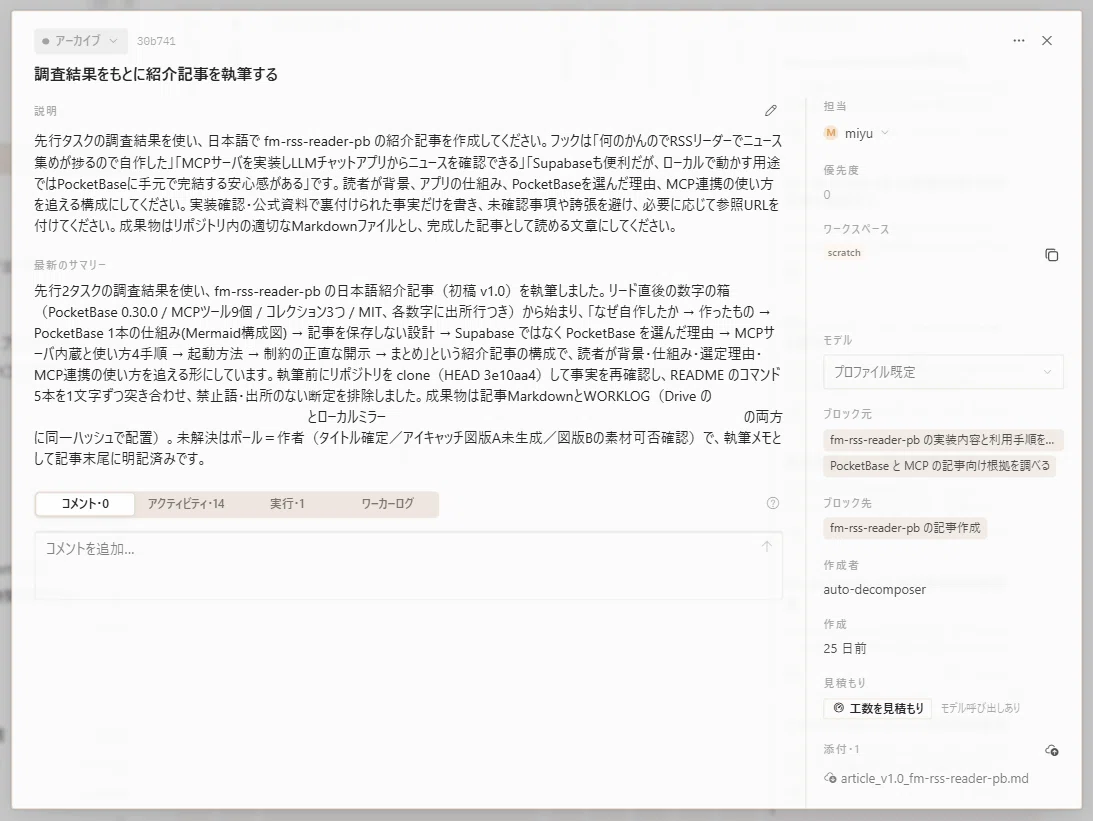This screenshot has height=821, width=1093.
Task: Focus the コメントを追加 comment field
Action: 408,565
